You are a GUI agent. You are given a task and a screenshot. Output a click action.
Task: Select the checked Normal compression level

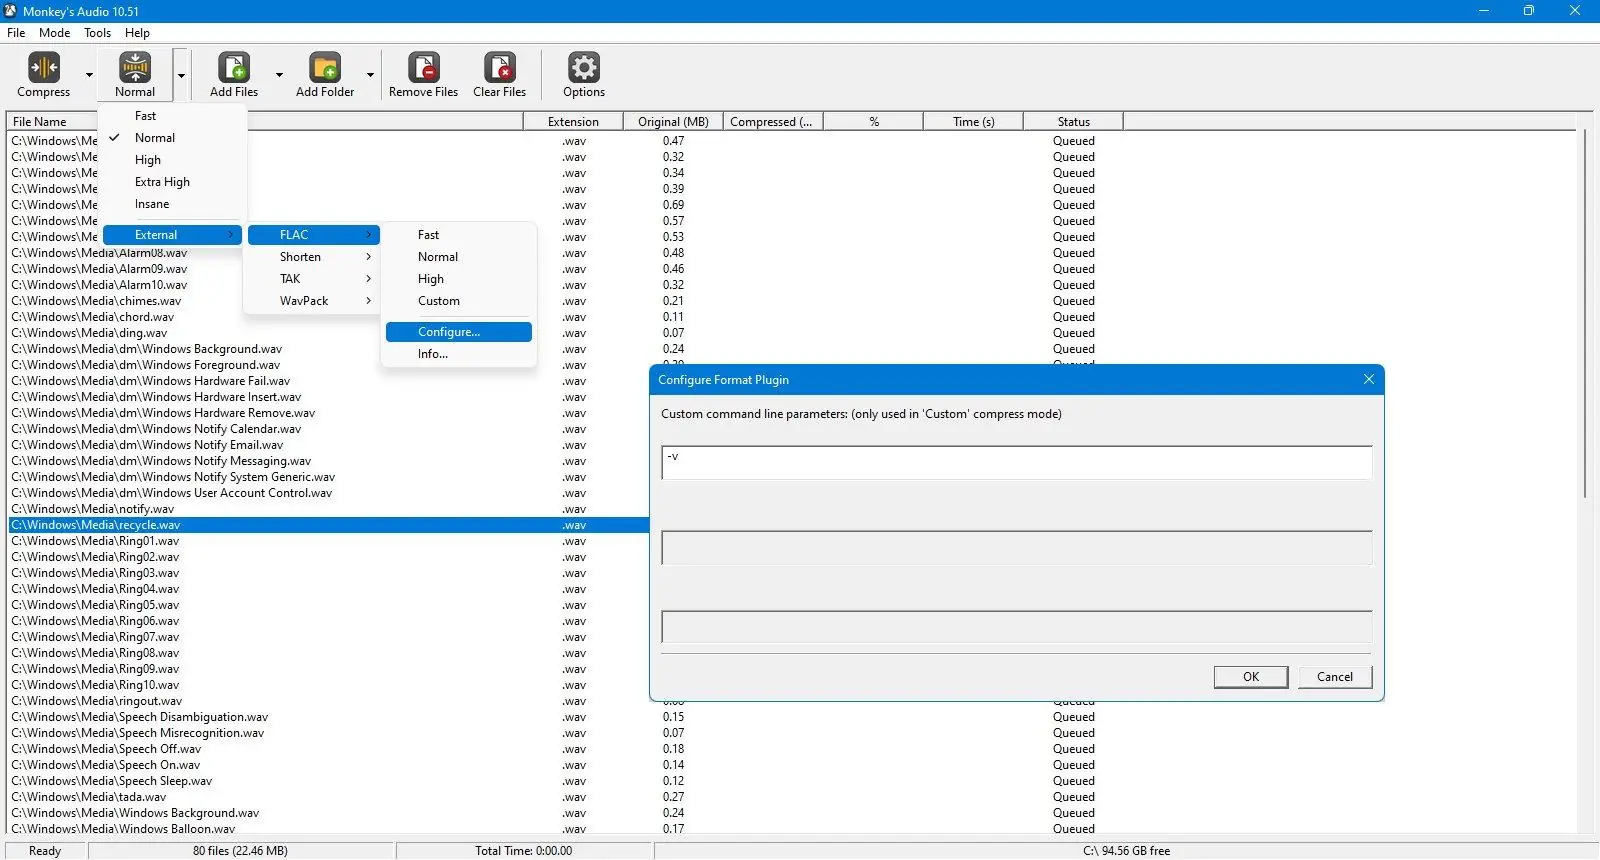pyautogui.click(x=172, y=138)
